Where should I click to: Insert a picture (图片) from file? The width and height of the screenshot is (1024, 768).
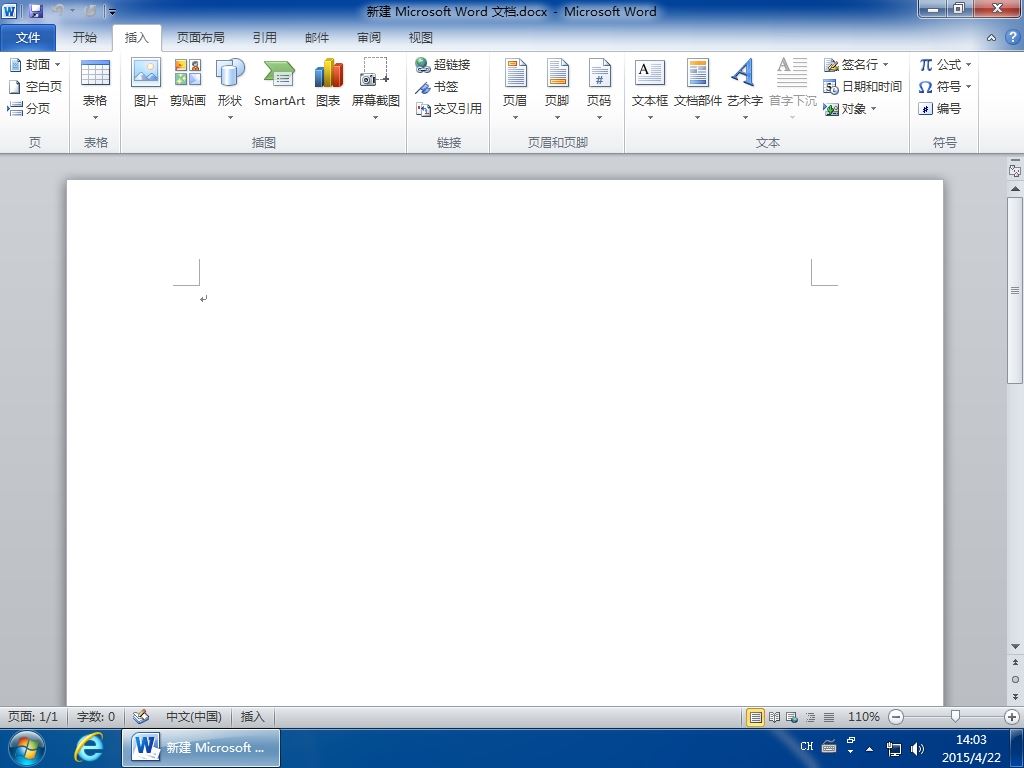tap(146, 84)
